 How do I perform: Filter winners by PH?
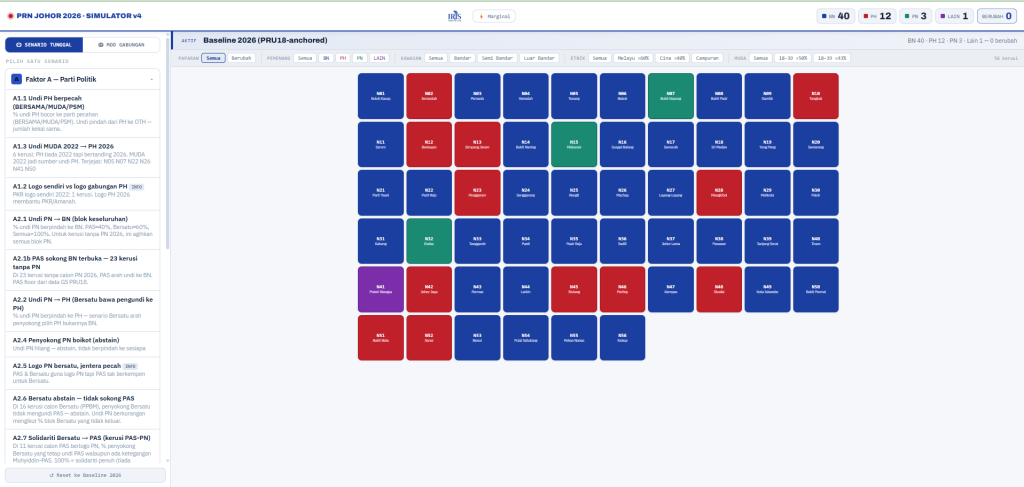(x=343, y=58)
